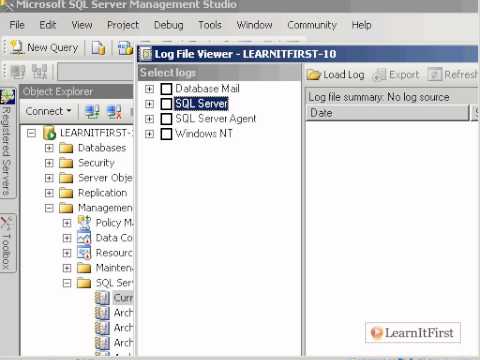Sort by the Date column header
The image size is (480, 360).
tap(387, 113)
